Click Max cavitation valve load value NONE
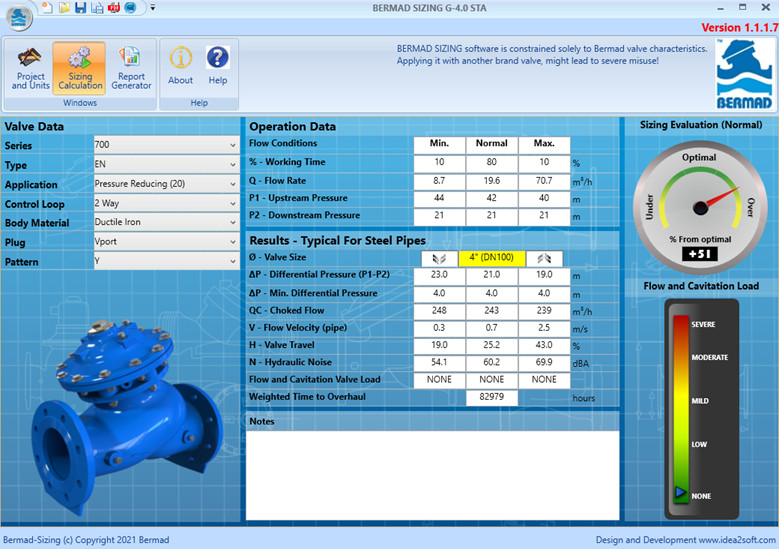Screen dimensions: 779x549 coord(544,380)
